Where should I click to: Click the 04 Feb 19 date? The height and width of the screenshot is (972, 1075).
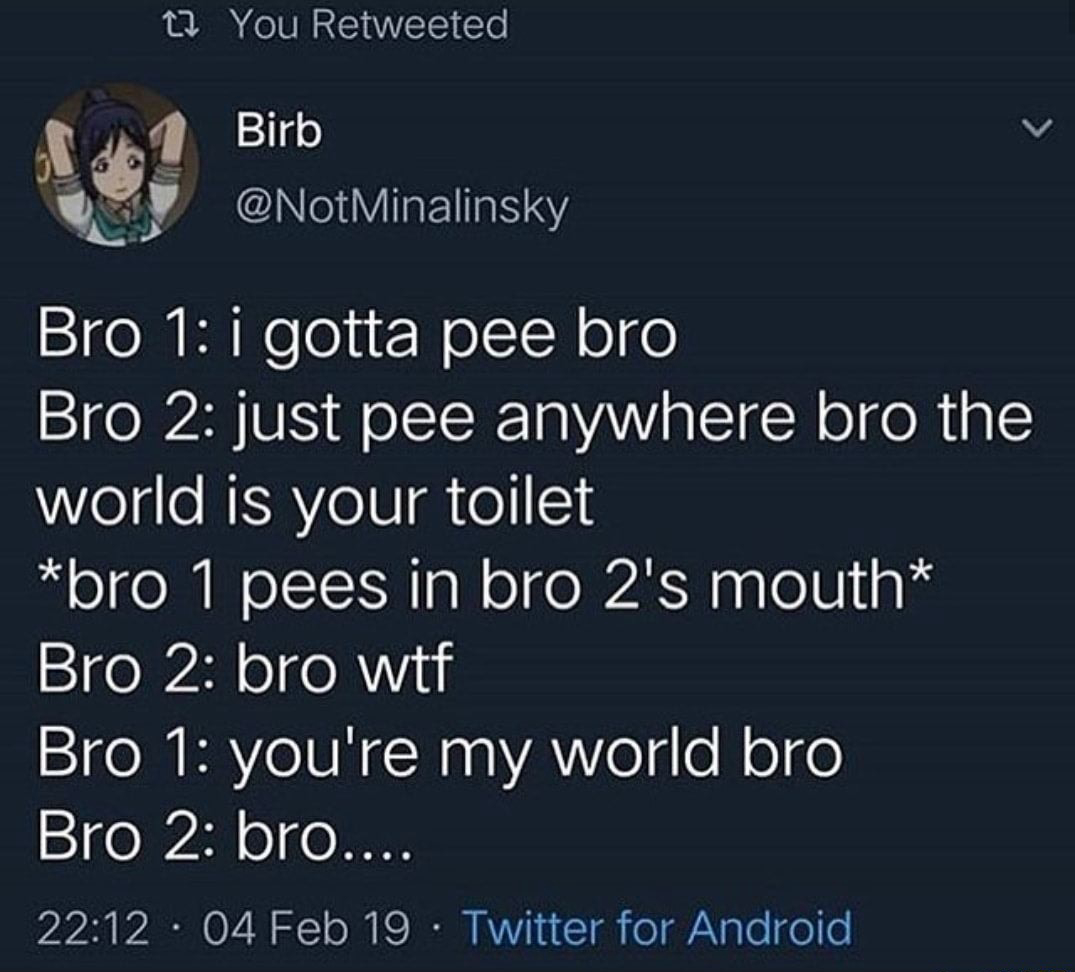pyautogui.click(x=306, y=928)
